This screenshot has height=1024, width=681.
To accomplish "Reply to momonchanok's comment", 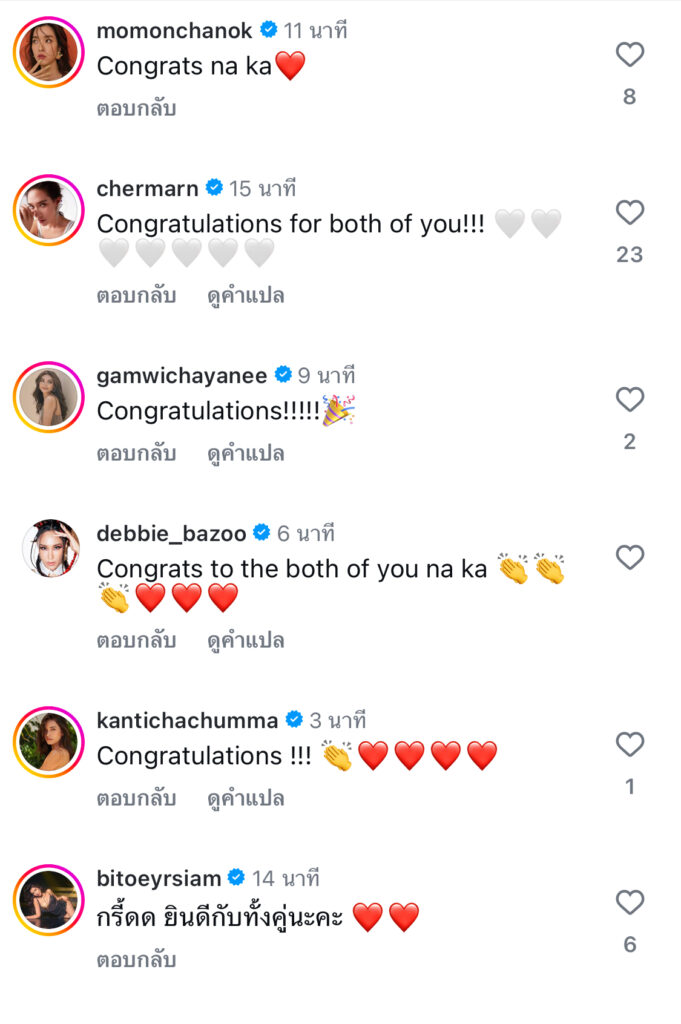I will click(x=136, y=109).
